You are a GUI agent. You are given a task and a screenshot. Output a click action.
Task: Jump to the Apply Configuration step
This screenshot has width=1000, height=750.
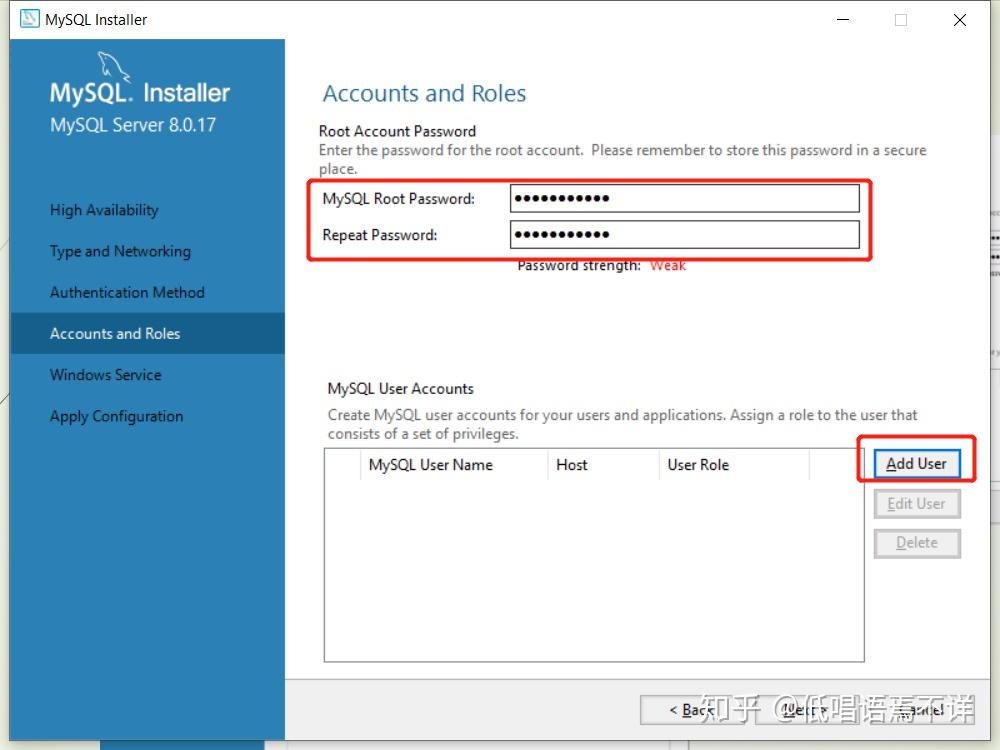tap(116, 416)
